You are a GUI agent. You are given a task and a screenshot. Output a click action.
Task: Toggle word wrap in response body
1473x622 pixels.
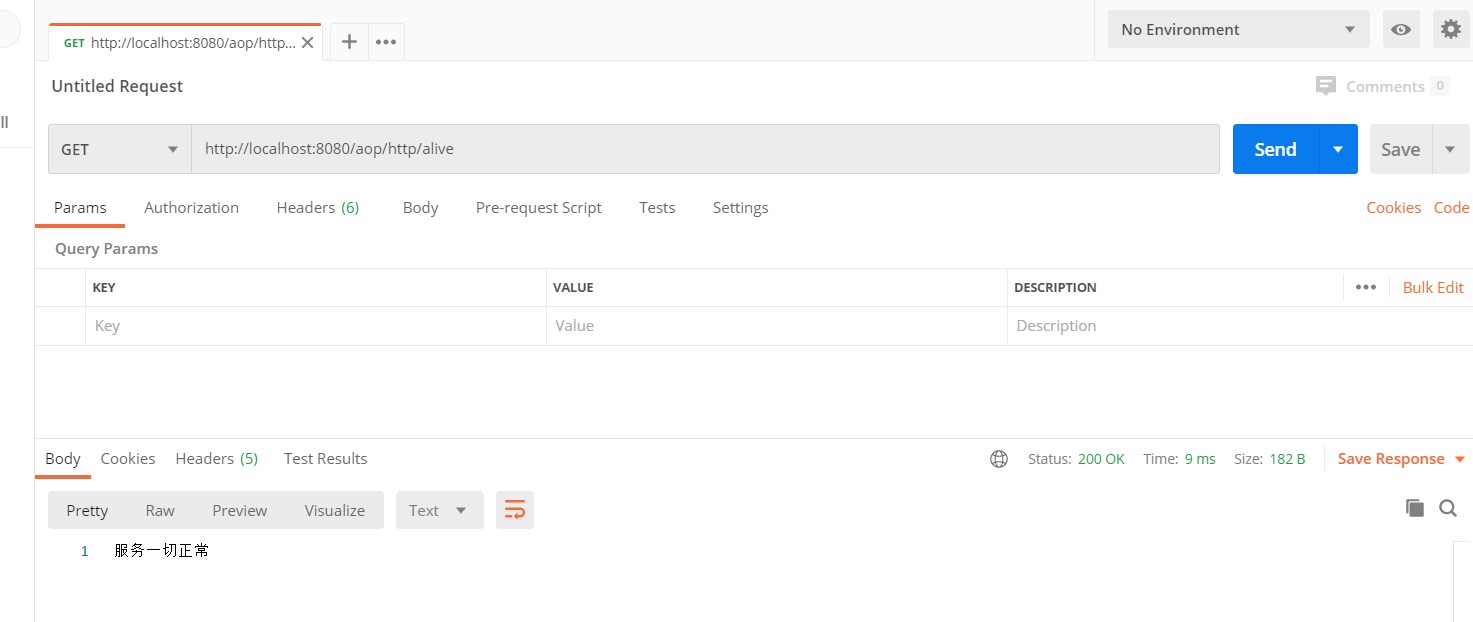(x=515, y=510)
